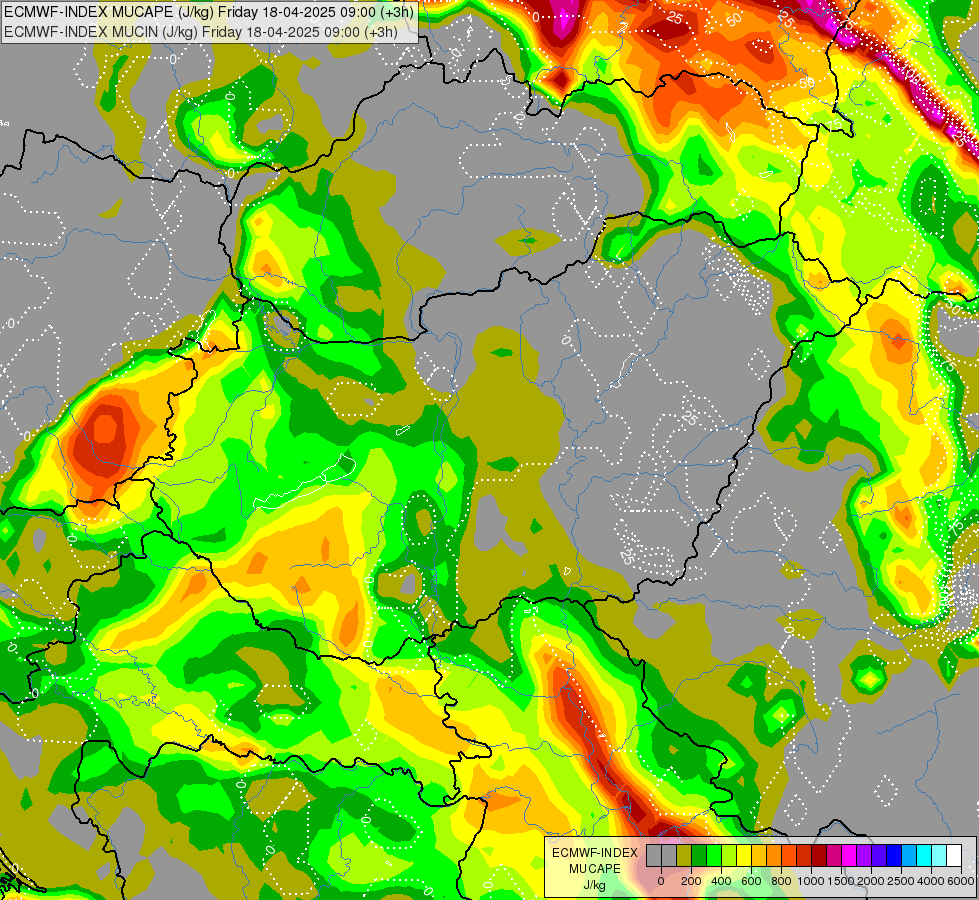Pick the dark red legend swatch

click(x=819, y=856)
